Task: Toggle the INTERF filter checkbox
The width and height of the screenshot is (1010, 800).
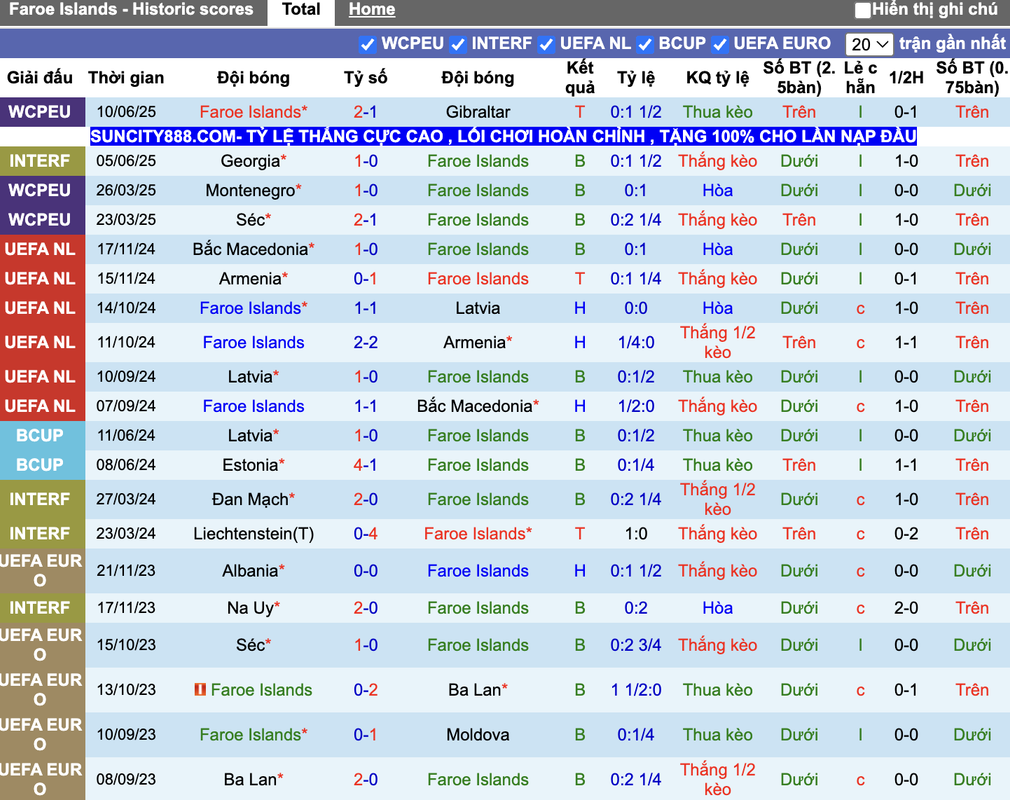Action: point(458,44)
